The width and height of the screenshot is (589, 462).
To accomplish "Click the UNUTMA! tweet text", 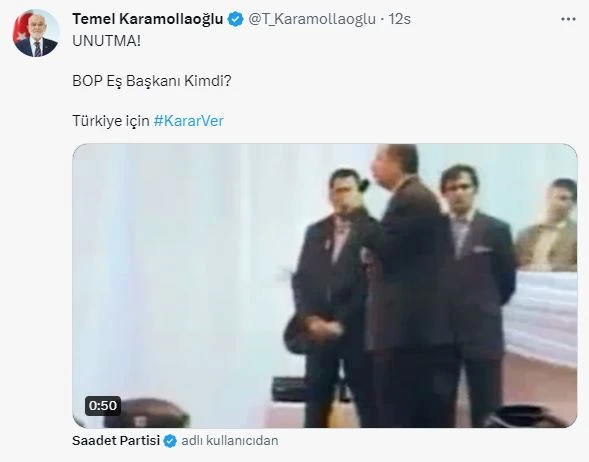I will [x=106, y=41].
